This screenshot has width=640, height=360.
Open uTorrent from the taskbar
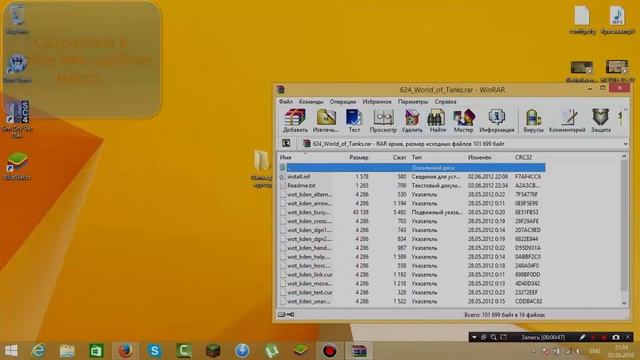(x=271, y=351)
